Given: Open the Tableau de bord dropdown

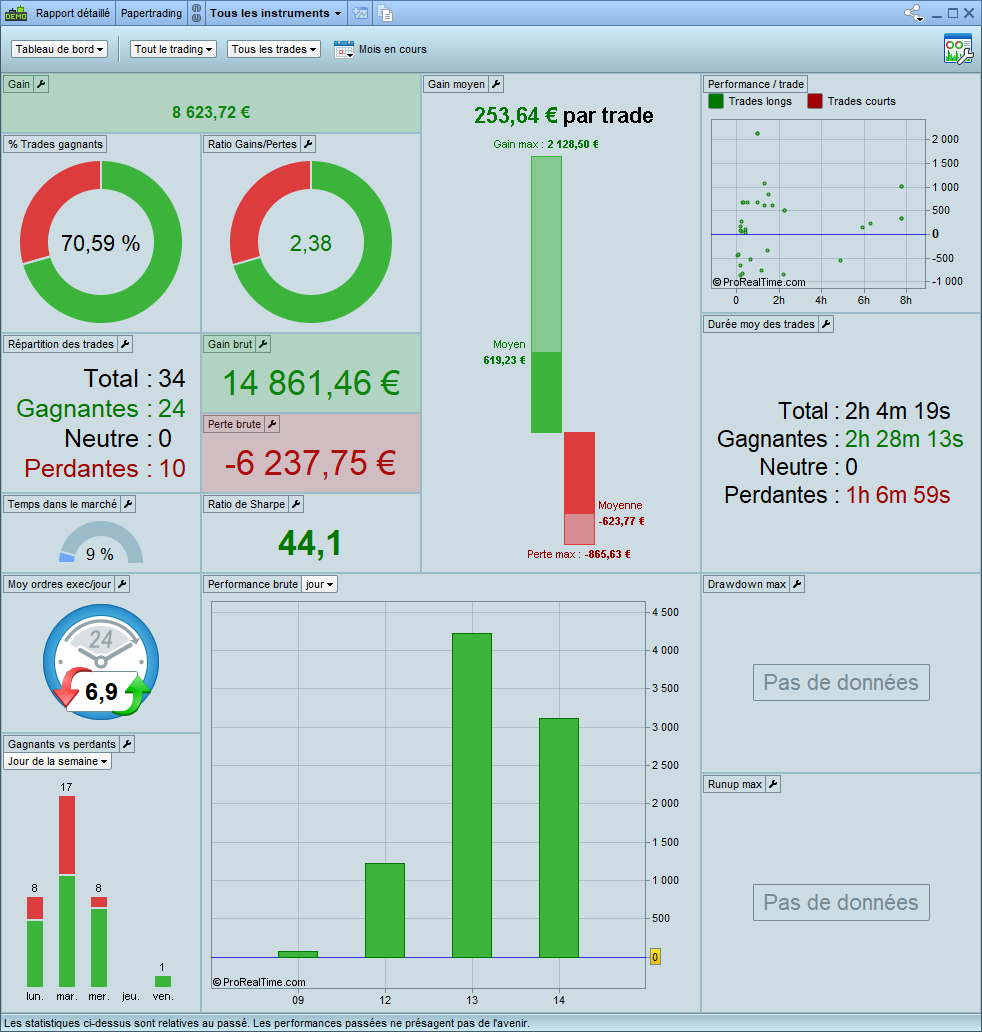Looking at the screenshot, I should (x=59, y=49).
